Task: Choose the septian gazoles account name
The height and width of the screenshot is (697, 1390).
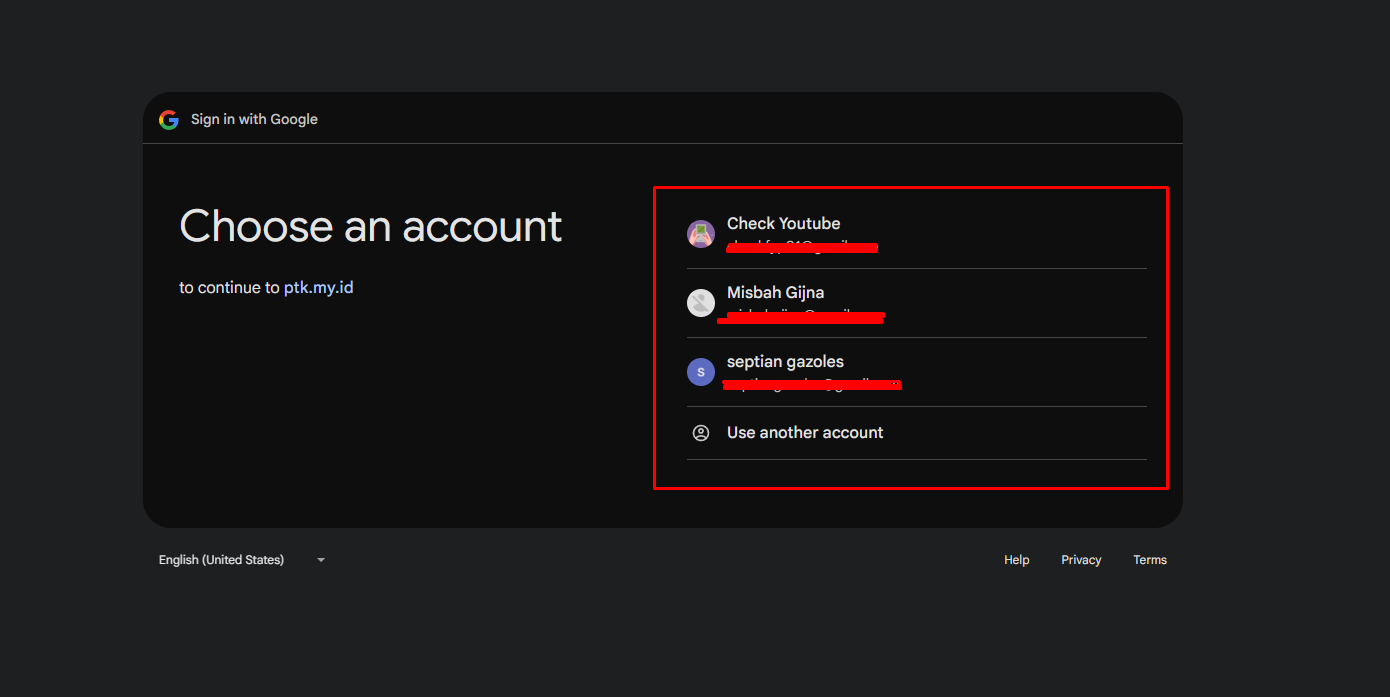Action: [x=785, y=362]
